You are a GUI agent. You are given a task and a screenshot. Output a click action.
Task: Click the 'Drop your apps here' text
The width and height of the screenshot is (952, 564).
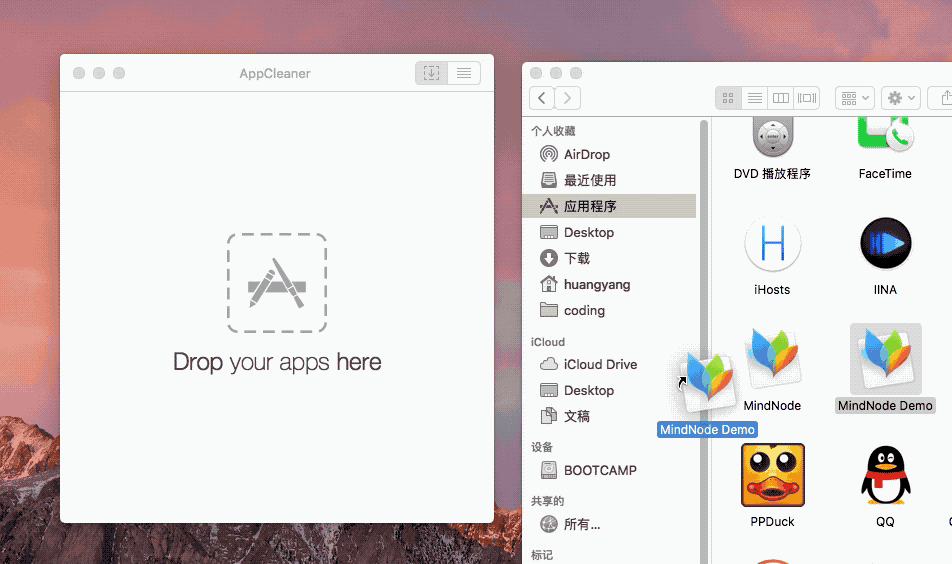277,362
